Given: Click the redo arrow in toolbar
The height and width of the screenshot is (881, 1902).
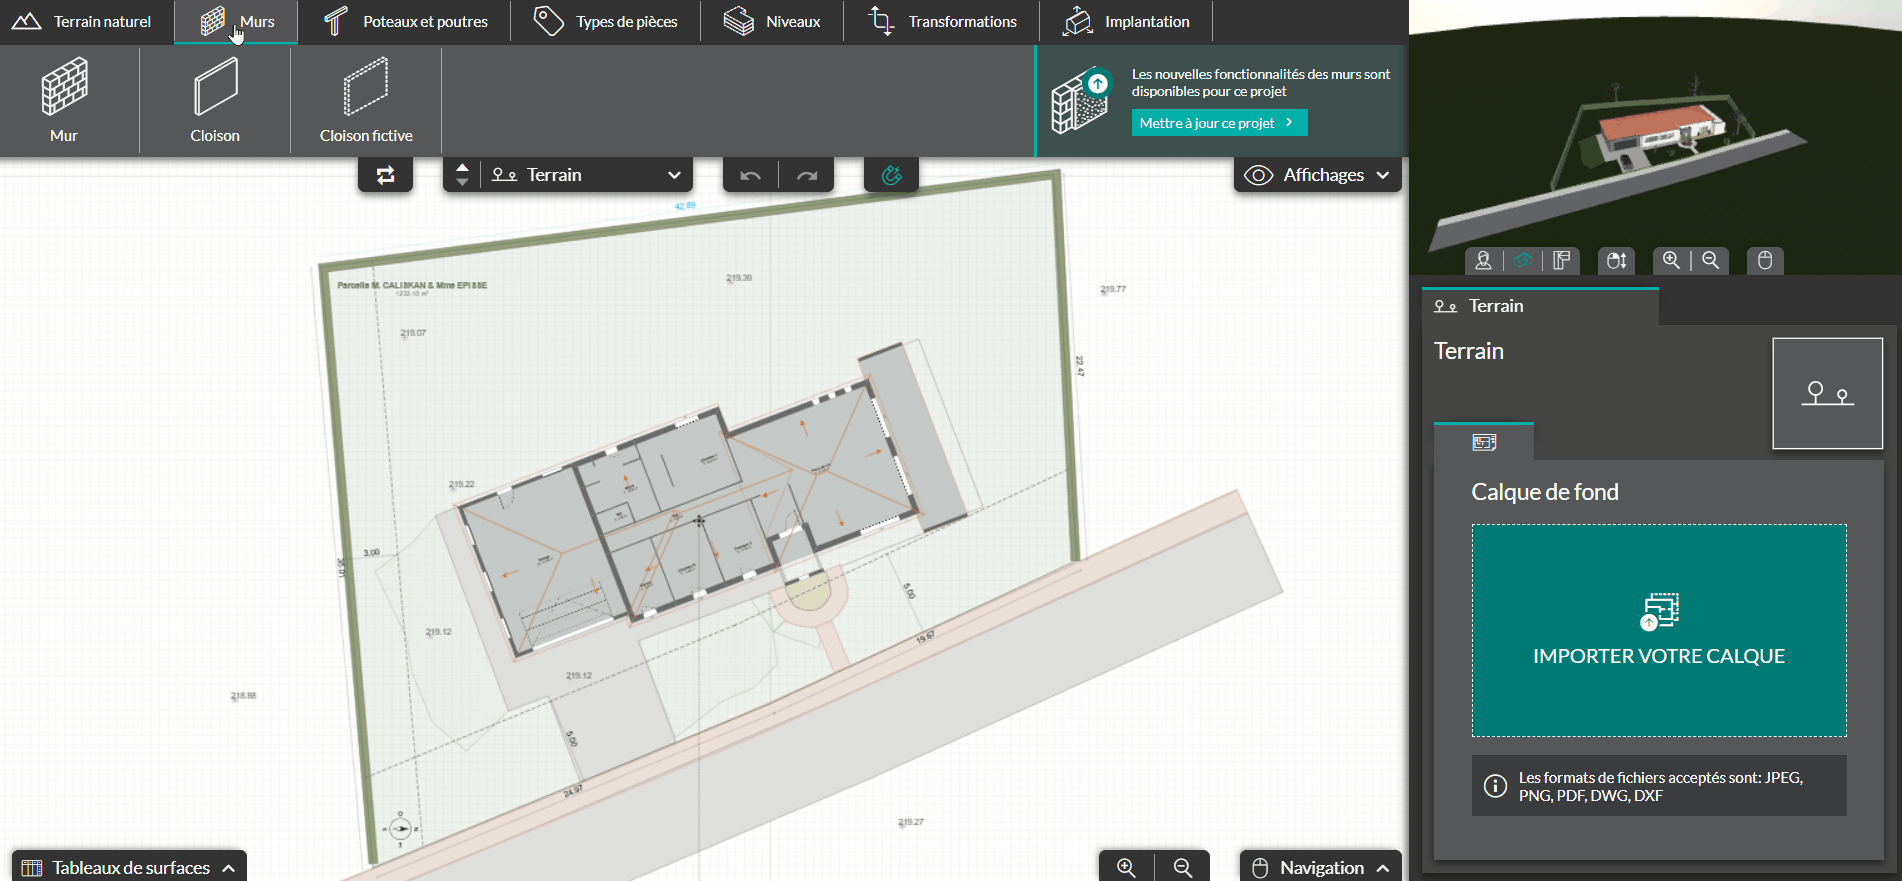Looking at the screenshot, I should tap(807, 176).
